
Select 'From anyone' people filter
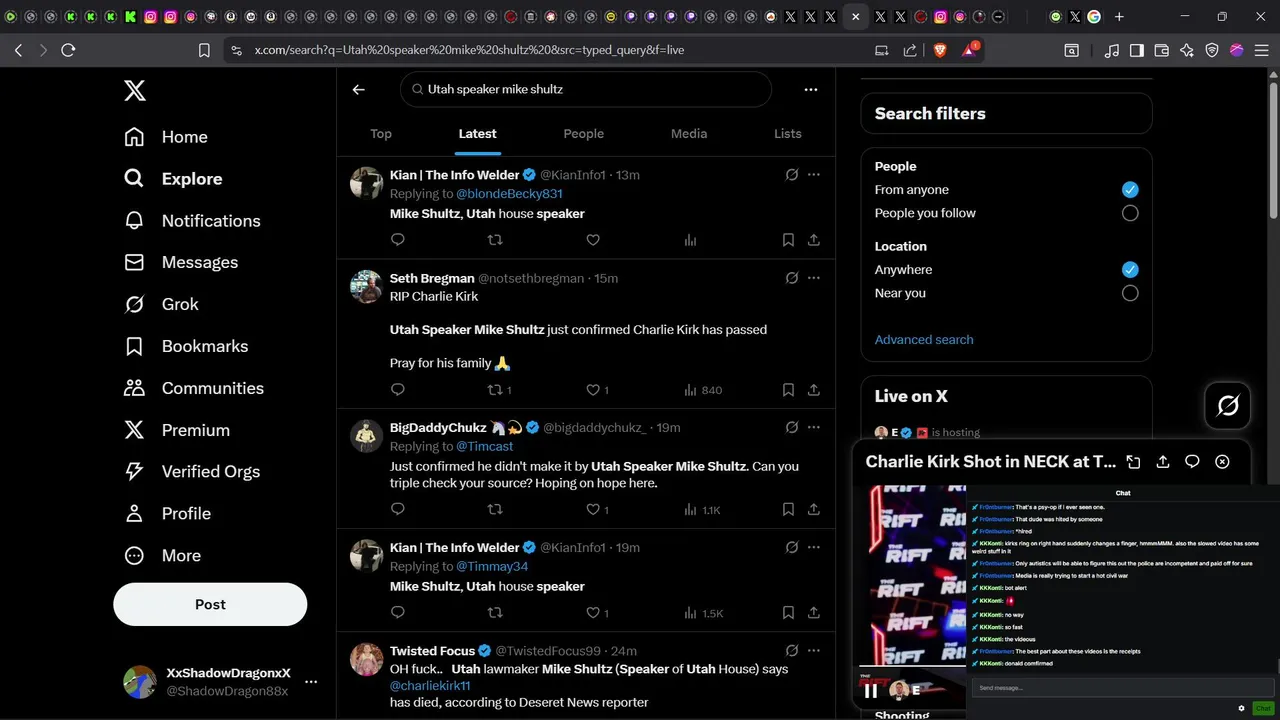[1130, 190]
